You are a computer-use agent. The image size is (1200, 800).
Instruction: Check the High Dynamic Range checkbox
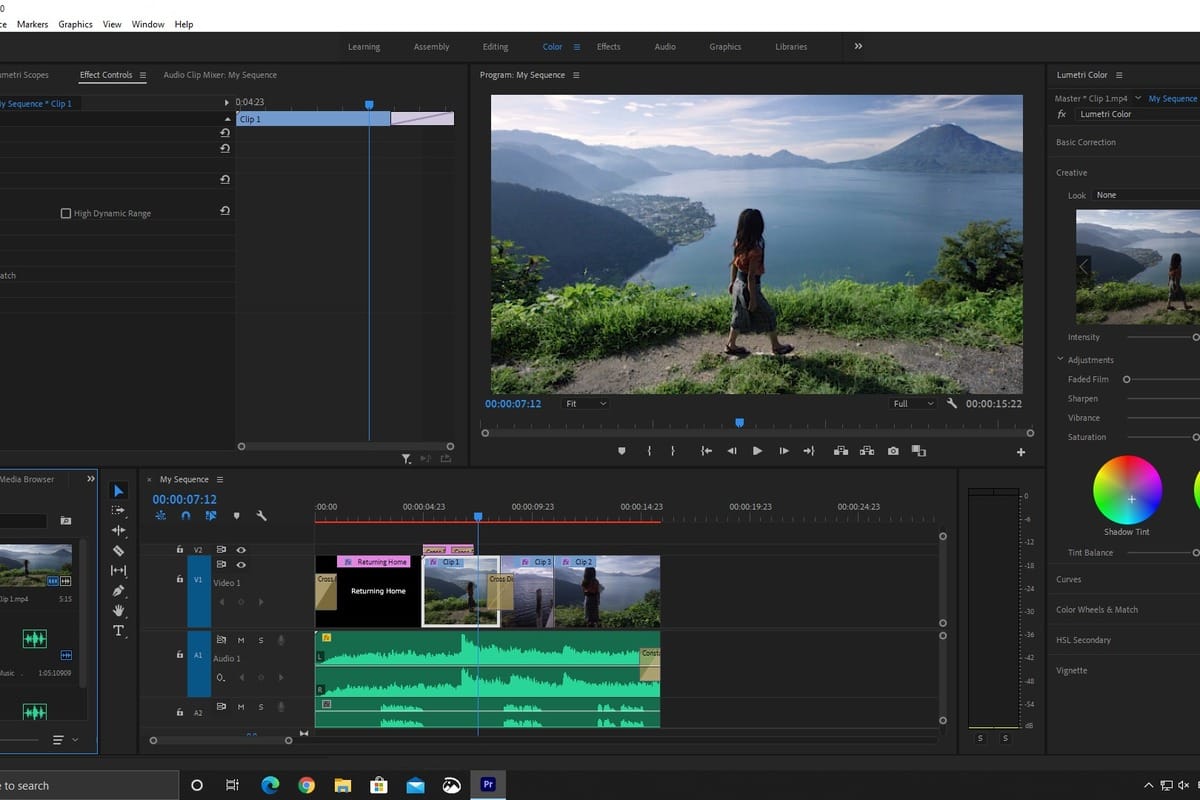(x=67, y=212)
